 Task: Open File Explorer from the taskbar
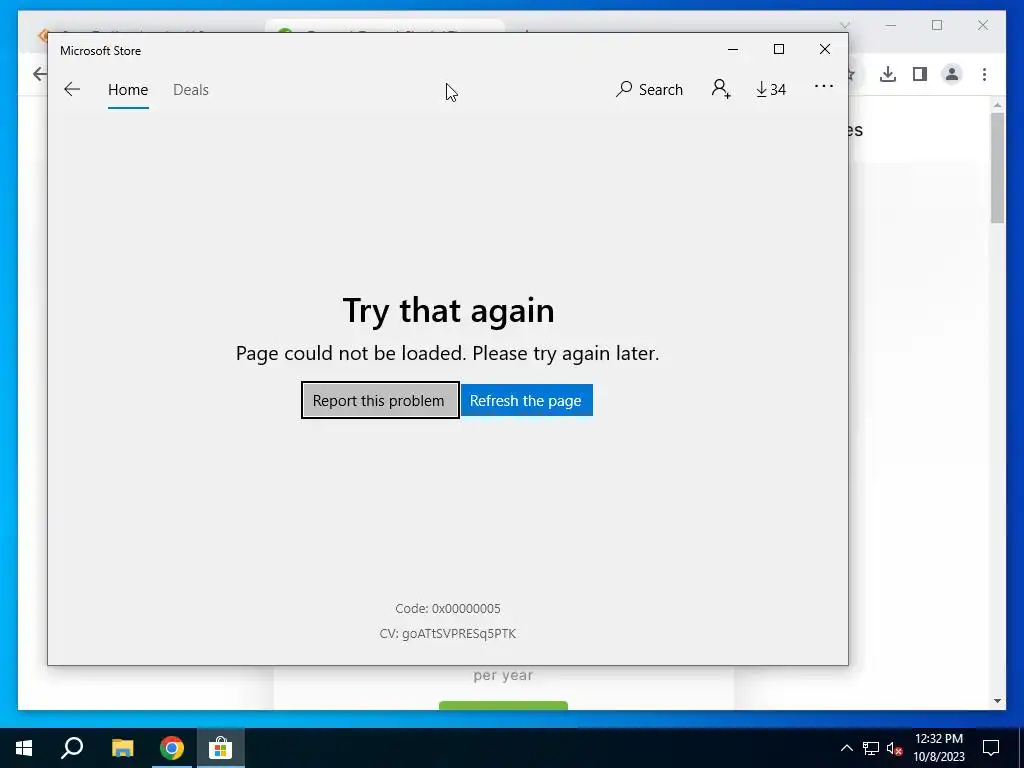click(x=122, y=748)
